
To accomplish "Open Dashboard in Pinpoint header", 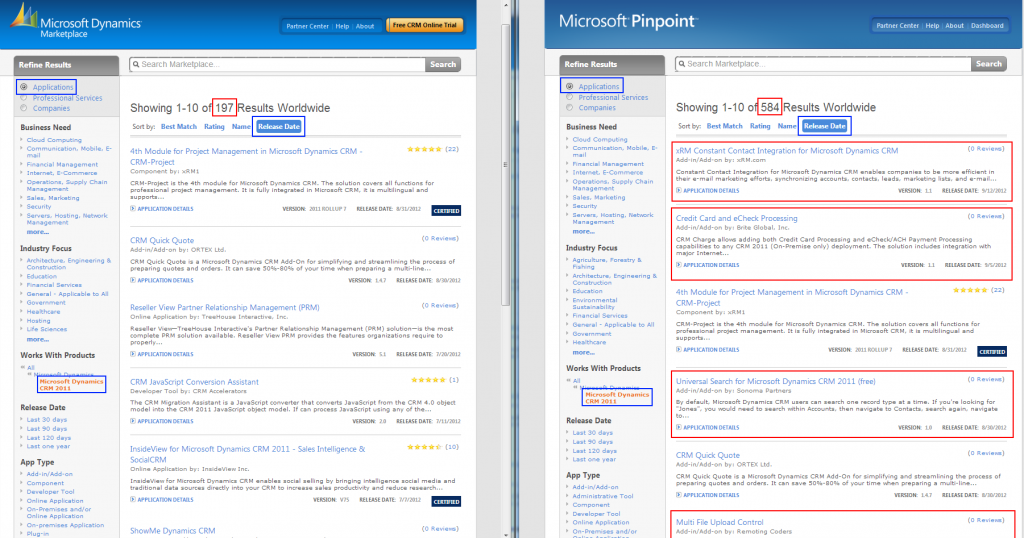I will pos(987,26).
